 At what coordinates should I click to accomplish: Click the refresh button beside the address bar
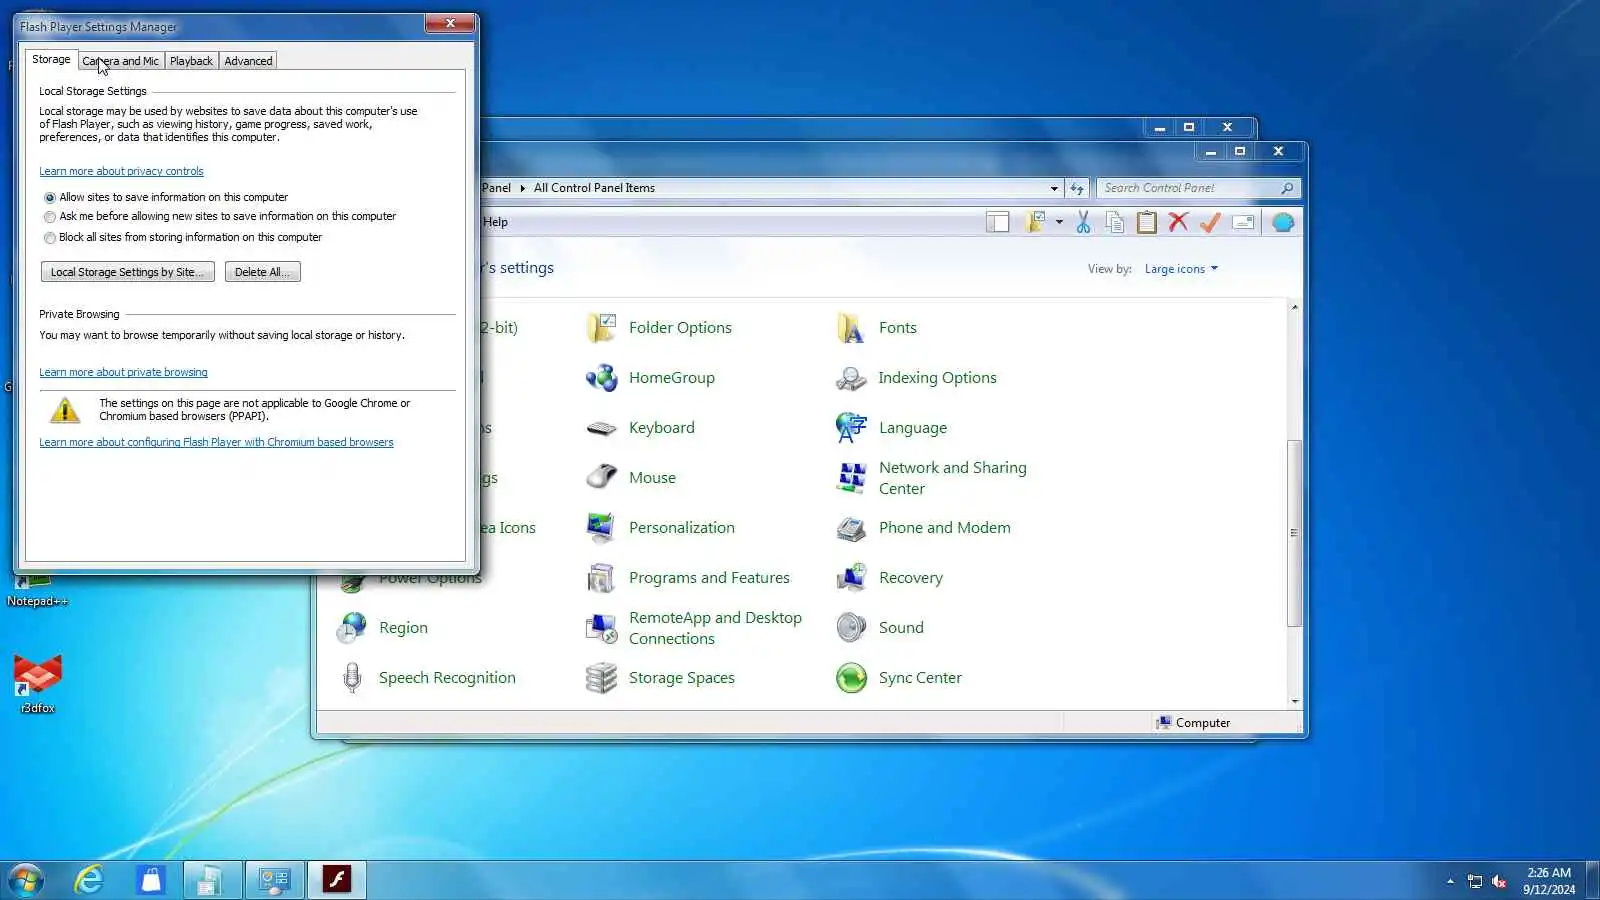pos(1077,188)
